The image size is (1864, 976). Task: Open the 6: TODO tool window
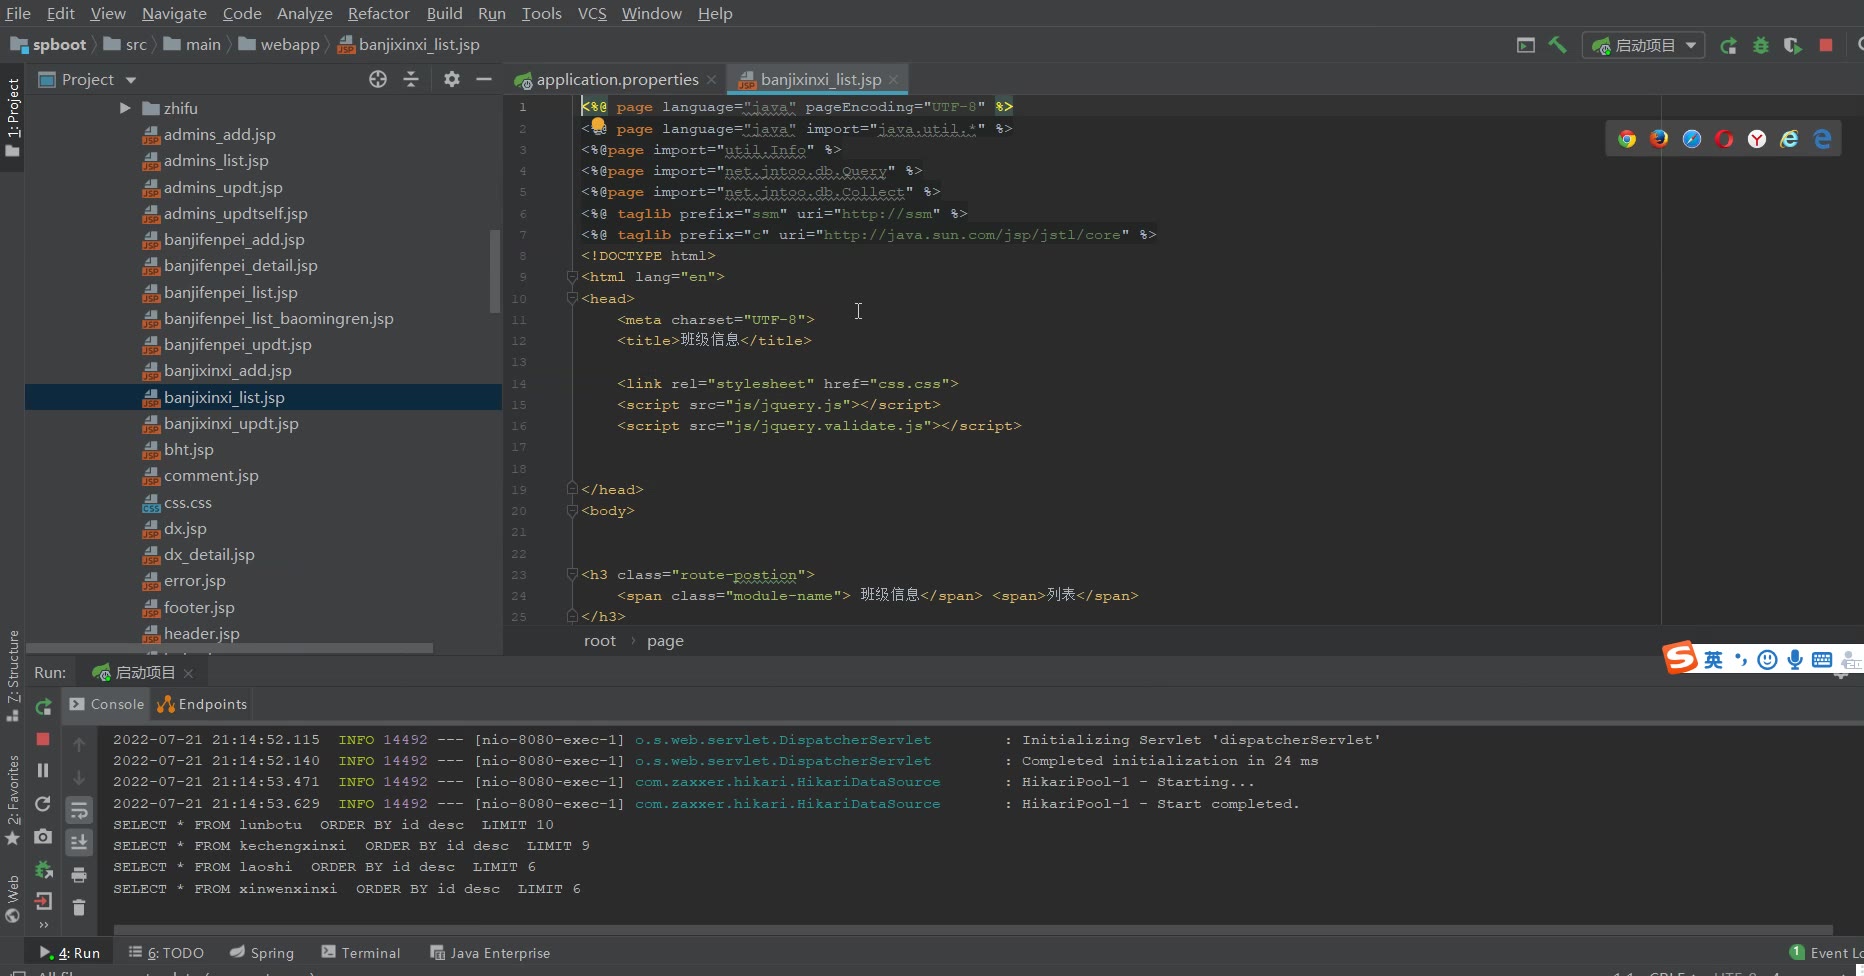coord(166,953)
